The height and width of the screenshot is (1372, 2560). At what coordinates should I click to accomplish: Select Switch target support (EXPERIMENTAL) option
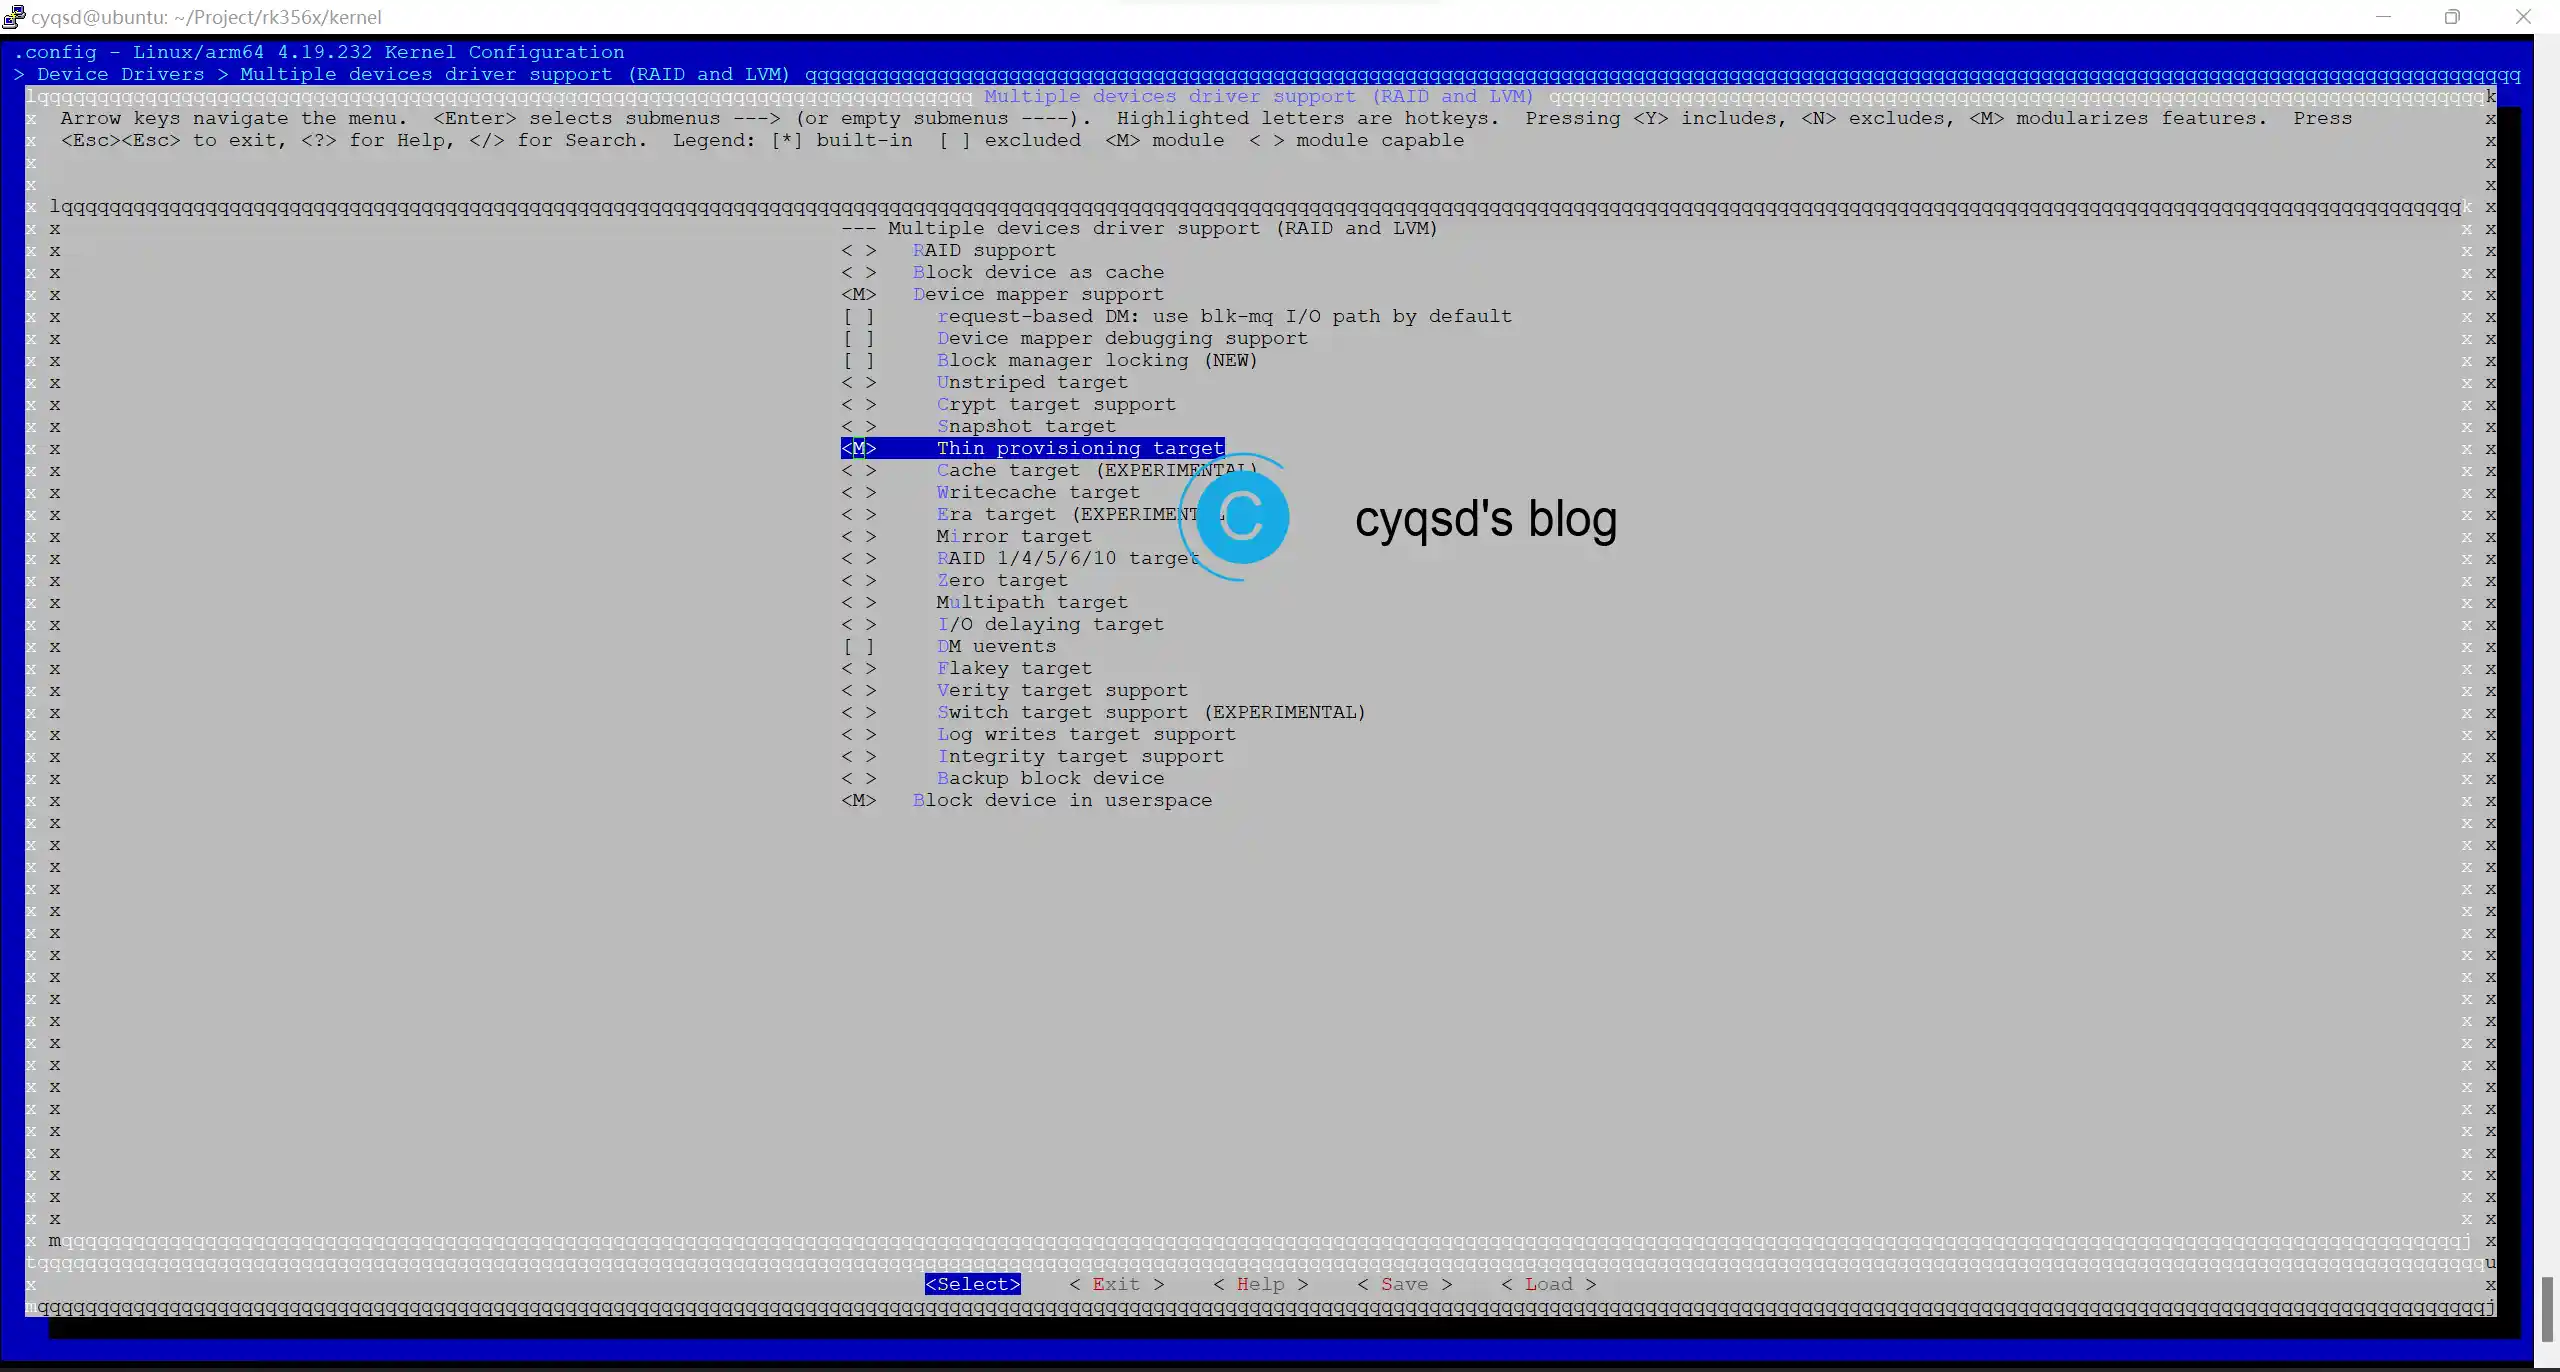1103,712
